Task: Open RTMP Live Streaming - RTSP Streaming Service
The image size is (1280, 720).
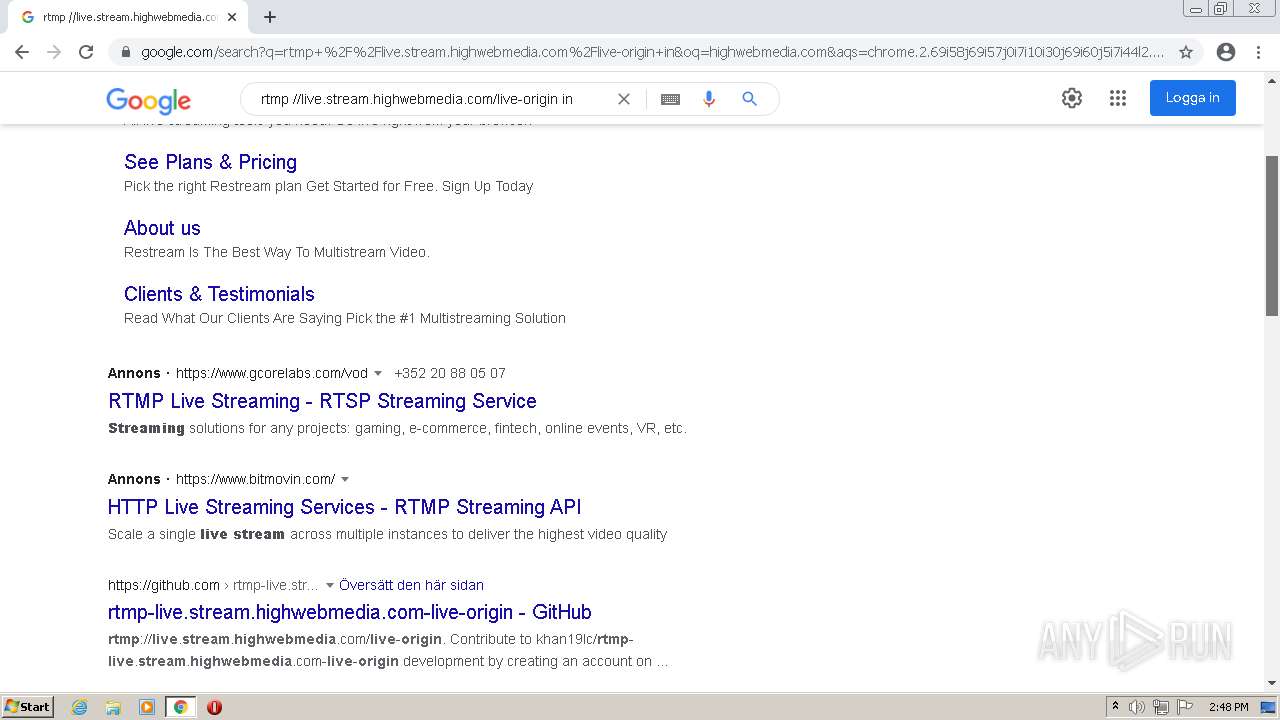Action: click(x=322, y=401)
